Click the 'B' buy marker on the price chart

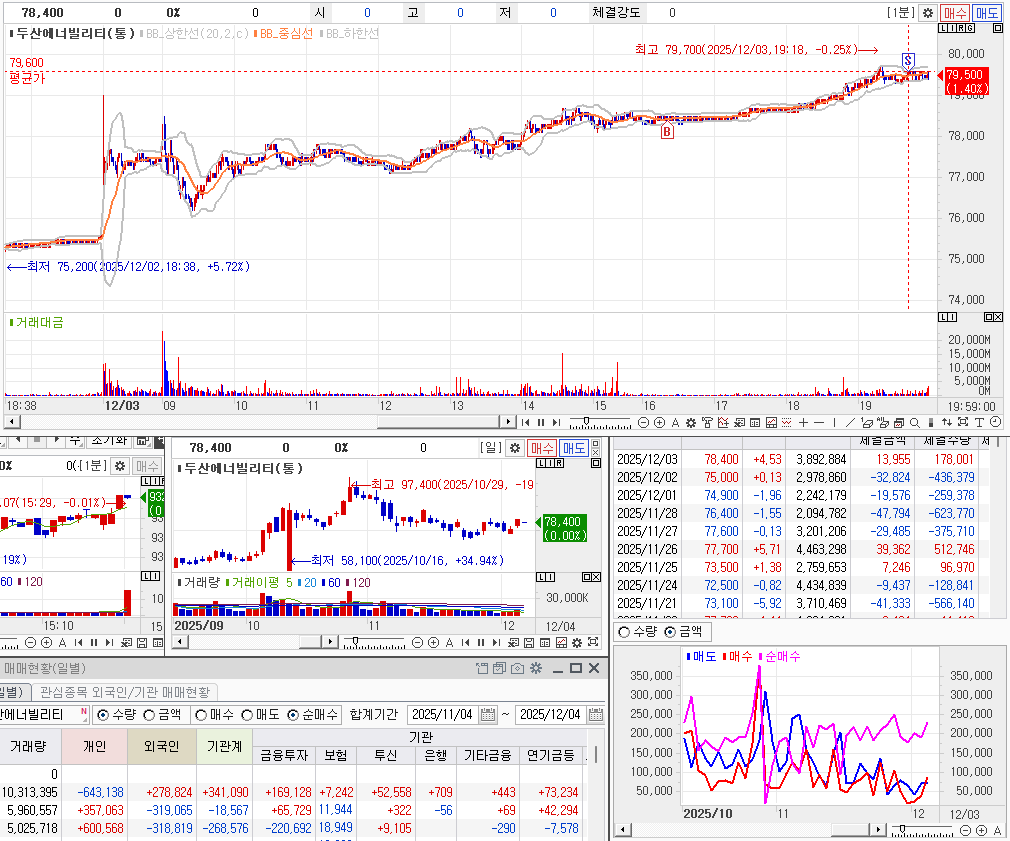[x=667, y=132]
